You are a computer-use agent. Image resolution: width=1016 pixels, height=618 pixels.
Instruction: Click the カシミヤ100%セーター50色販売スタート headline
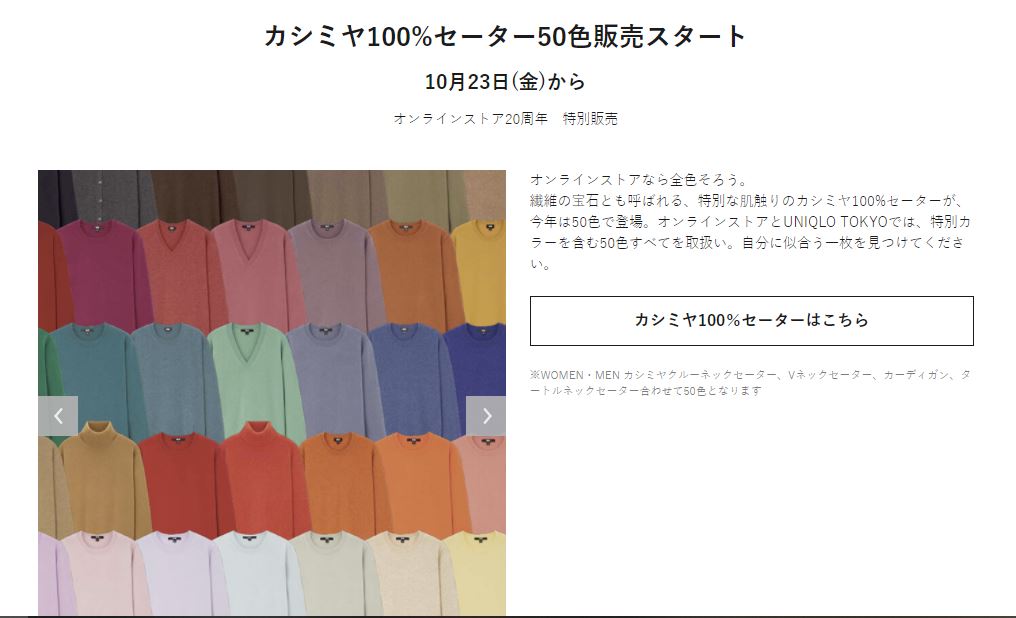505,36
